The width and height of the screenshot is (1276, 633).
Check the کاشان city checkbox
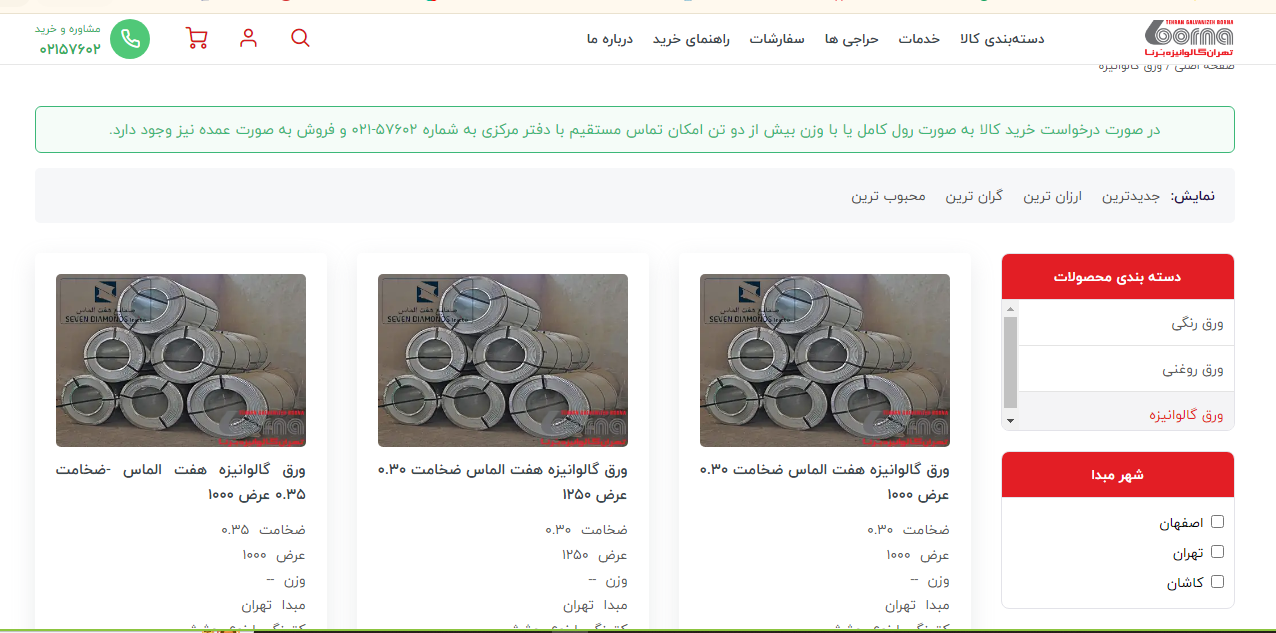pos(1217,582)
